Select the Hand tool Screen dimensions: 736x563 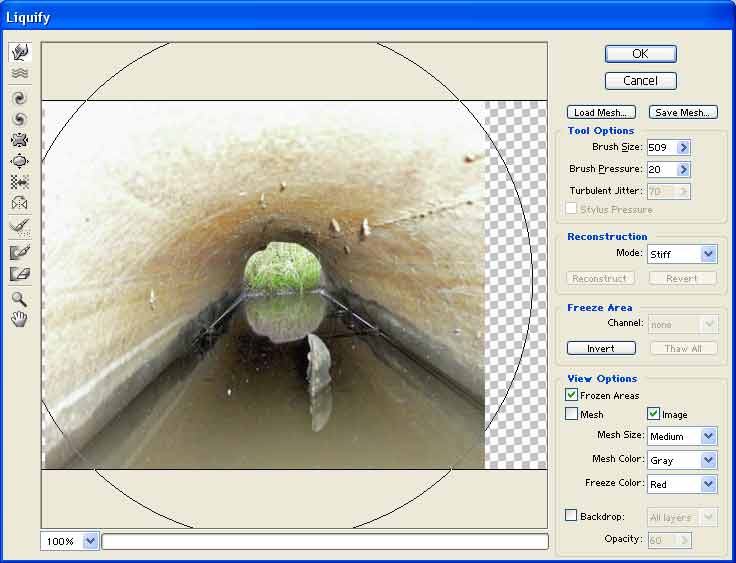[x=19, y=319]
